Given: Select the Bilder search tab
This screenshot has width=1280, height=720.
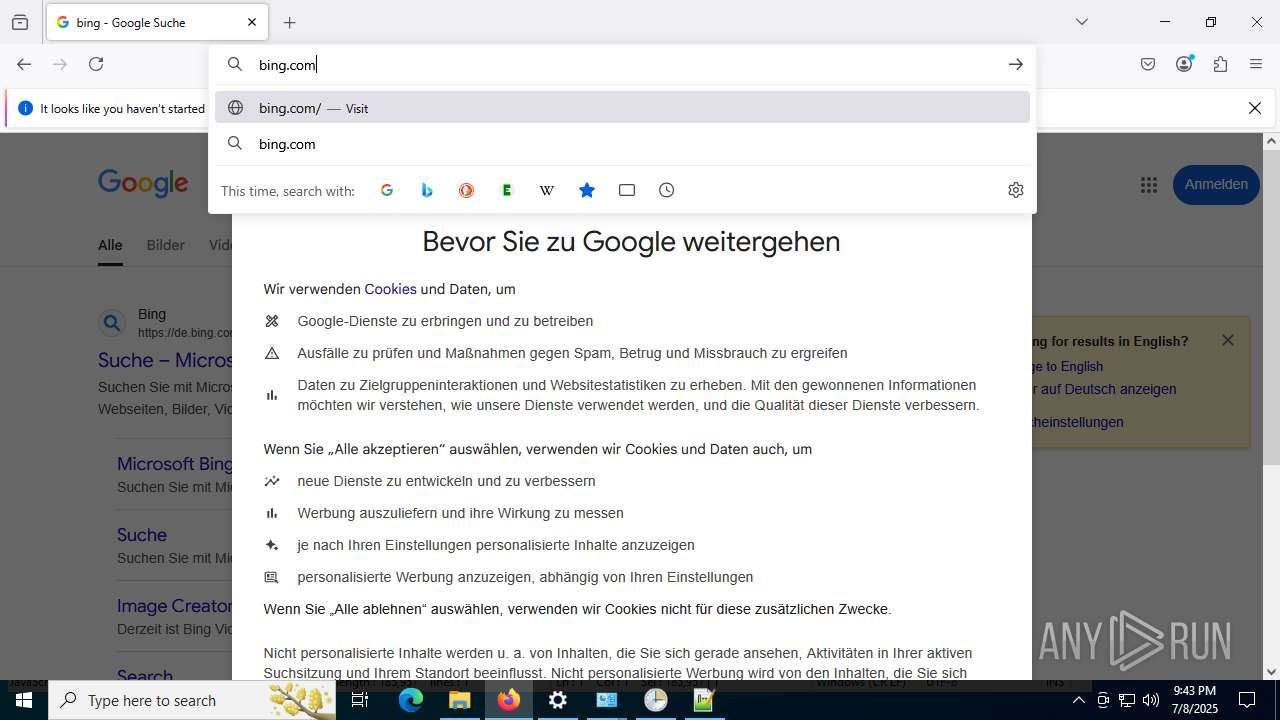Looking at the screenshot, I should coord(166,245).
